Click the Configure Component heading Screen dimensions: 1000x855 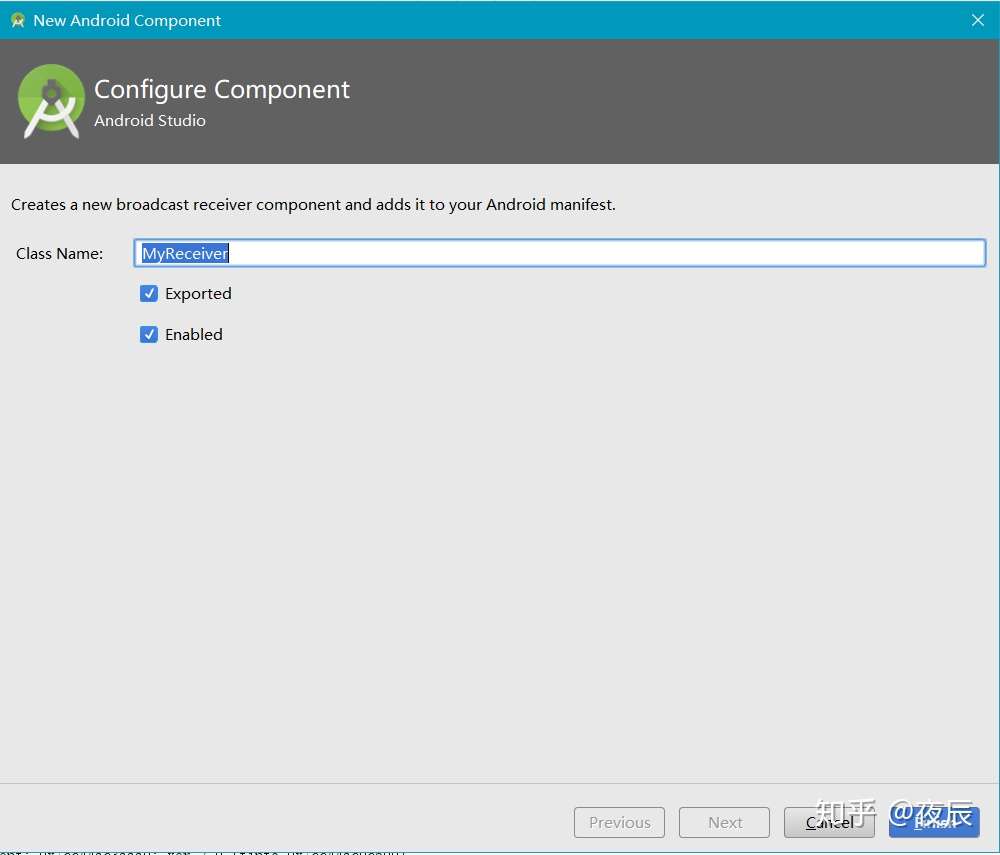[222, 90]
